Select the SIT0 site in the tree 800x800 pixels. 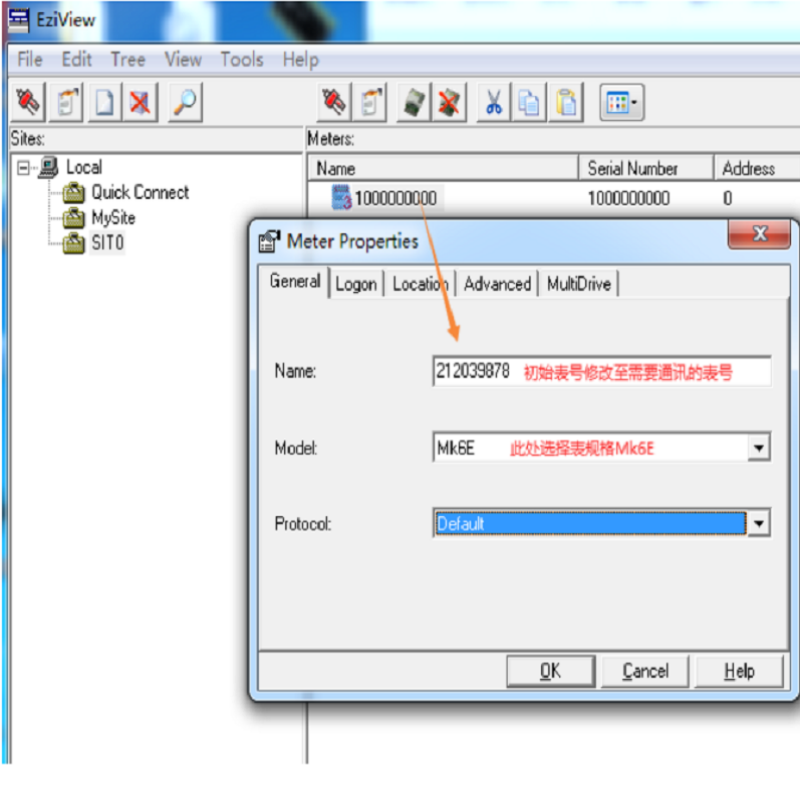(x=107, y=242)
